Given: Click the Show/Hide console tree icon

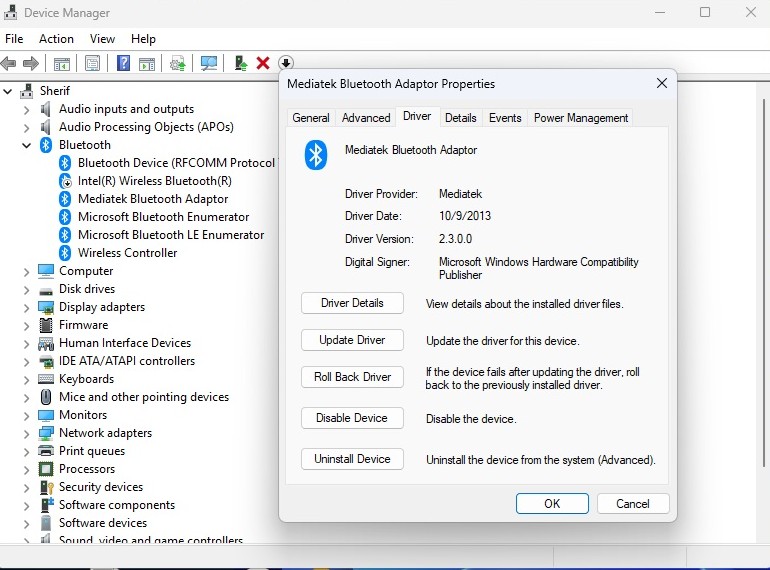Looking at the screenshot, I should [x=62, y=63].
